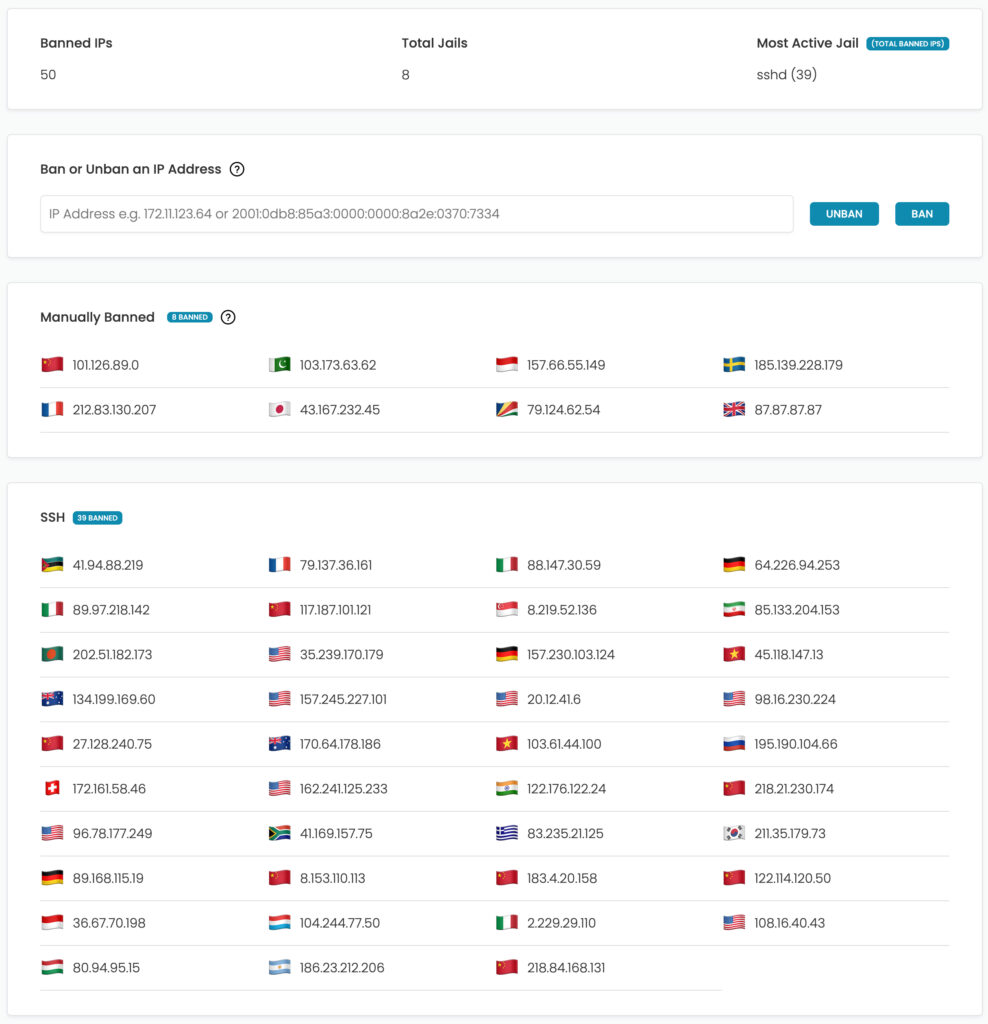Open the help icon next to Manually Banned

[227, 317]
